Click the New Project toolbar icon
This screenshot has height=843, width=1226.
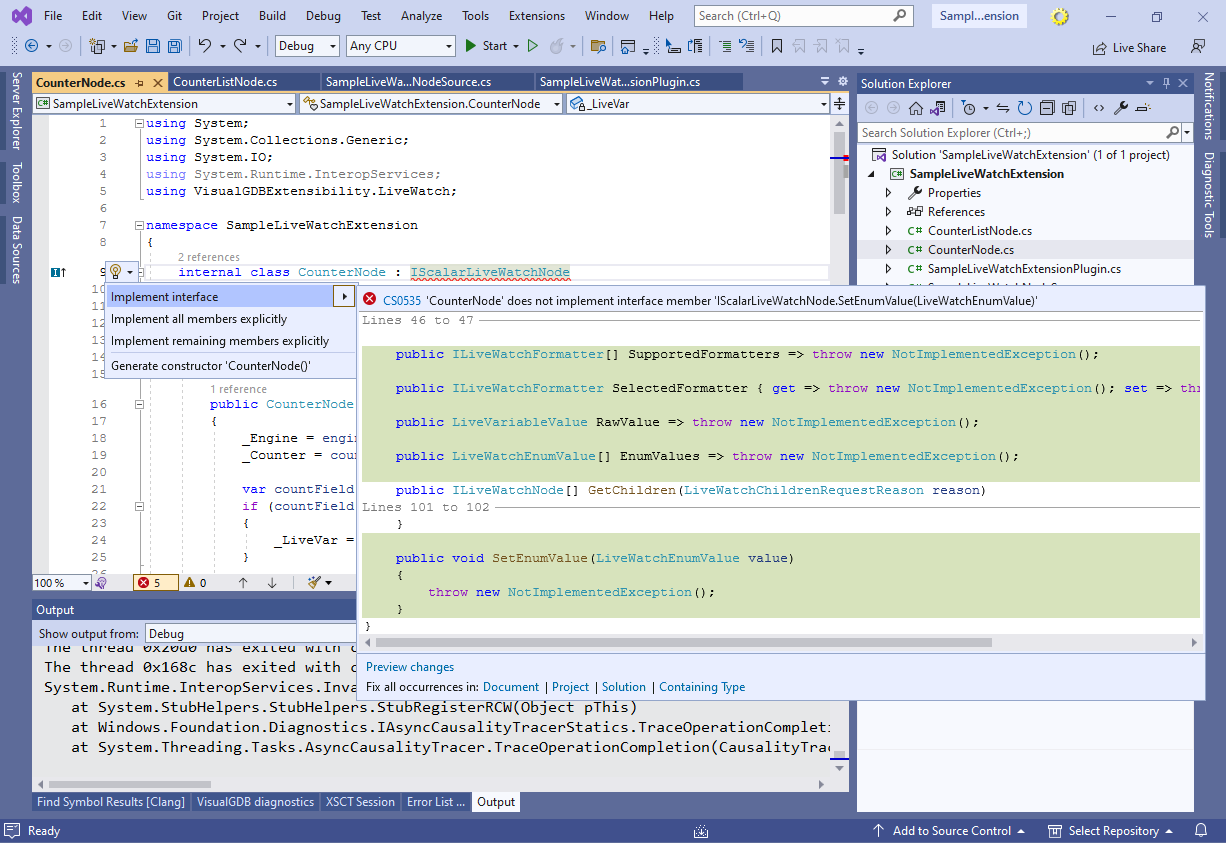coord(97,46)
